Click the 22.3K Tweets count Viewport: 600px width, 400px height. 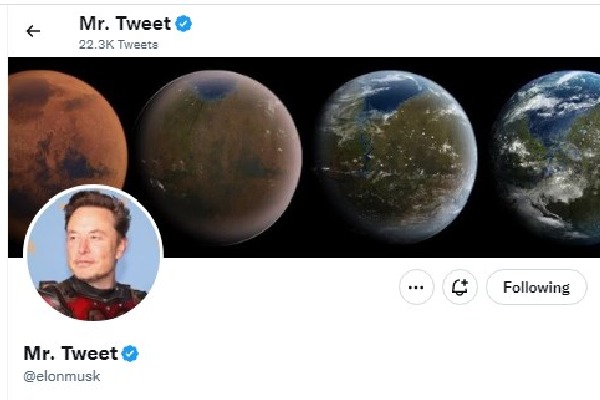pyautogui.click(x=118, y=45)
